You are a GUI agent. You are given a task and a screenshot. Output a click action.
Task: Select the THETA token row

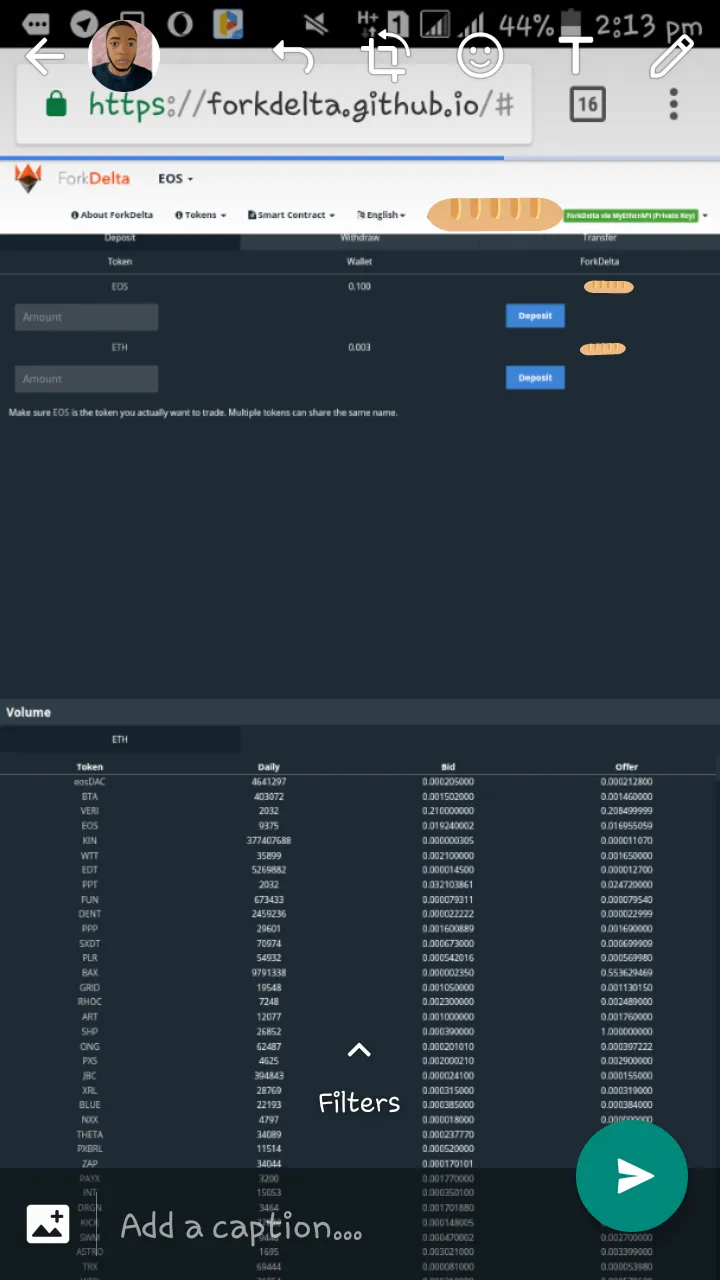tap(360, 1135)
